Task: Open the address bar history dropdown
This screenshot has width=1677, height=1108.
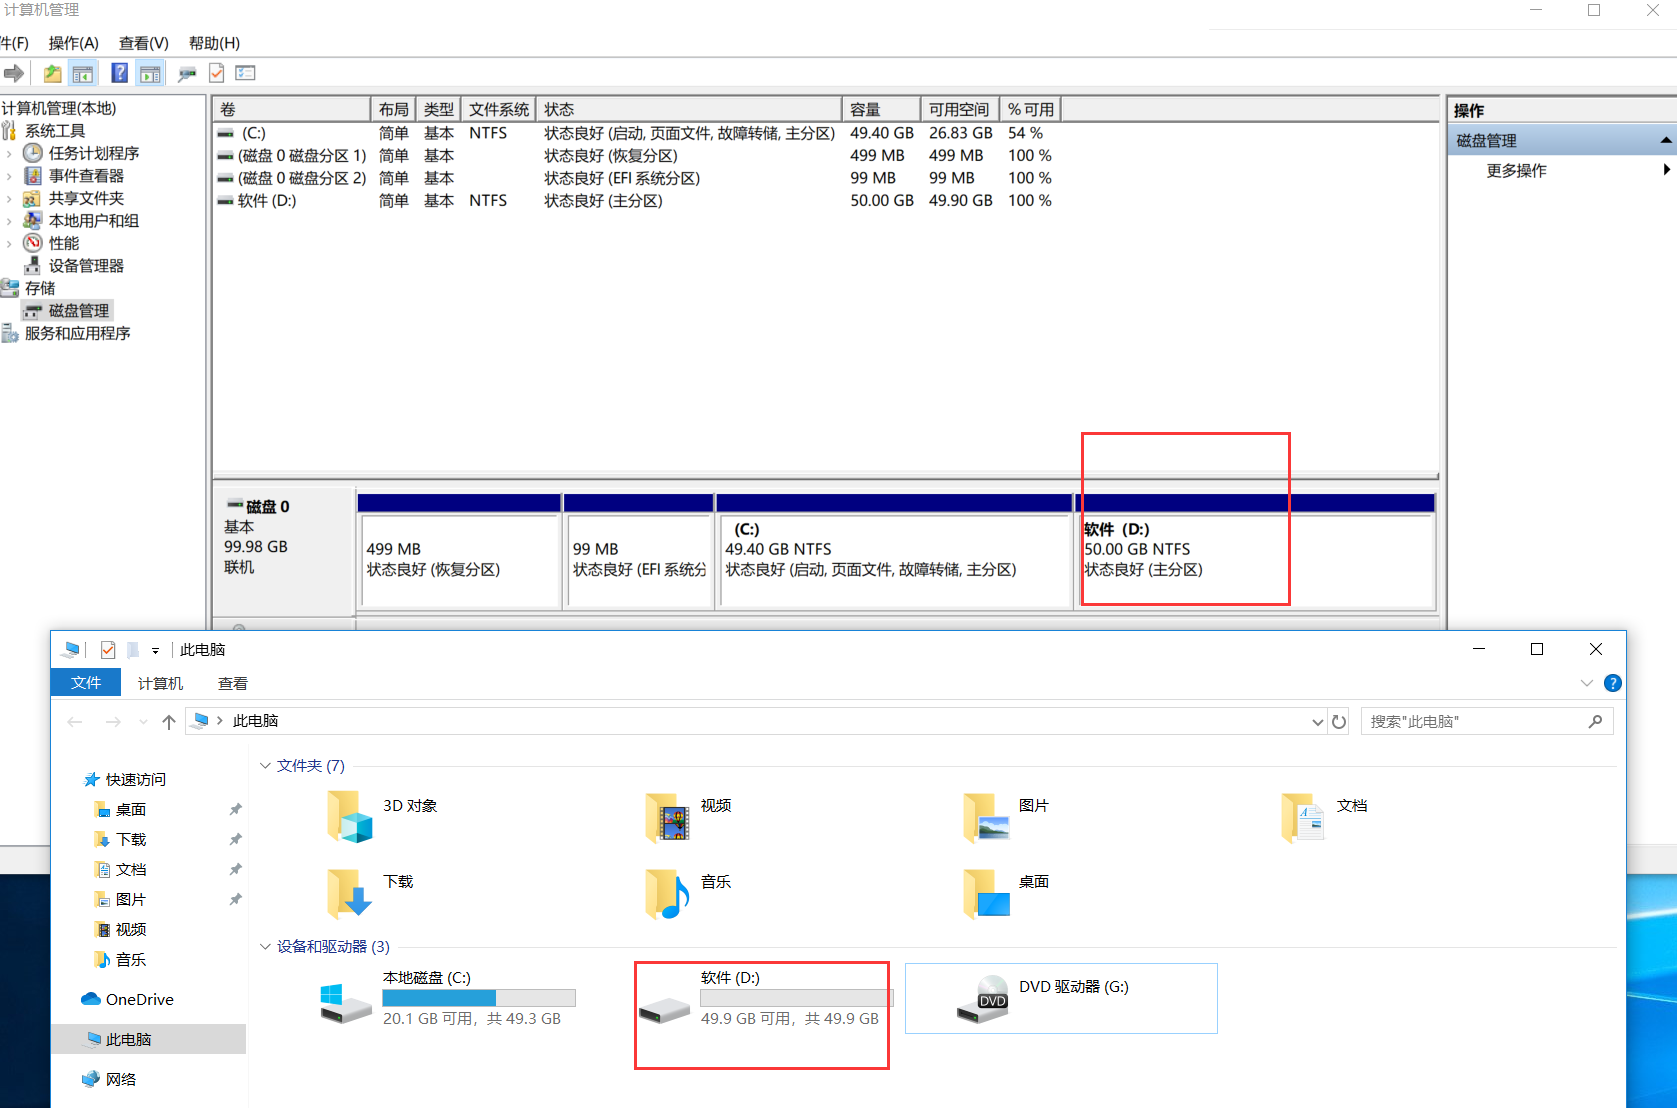Action: click(x=1317, y=722)
